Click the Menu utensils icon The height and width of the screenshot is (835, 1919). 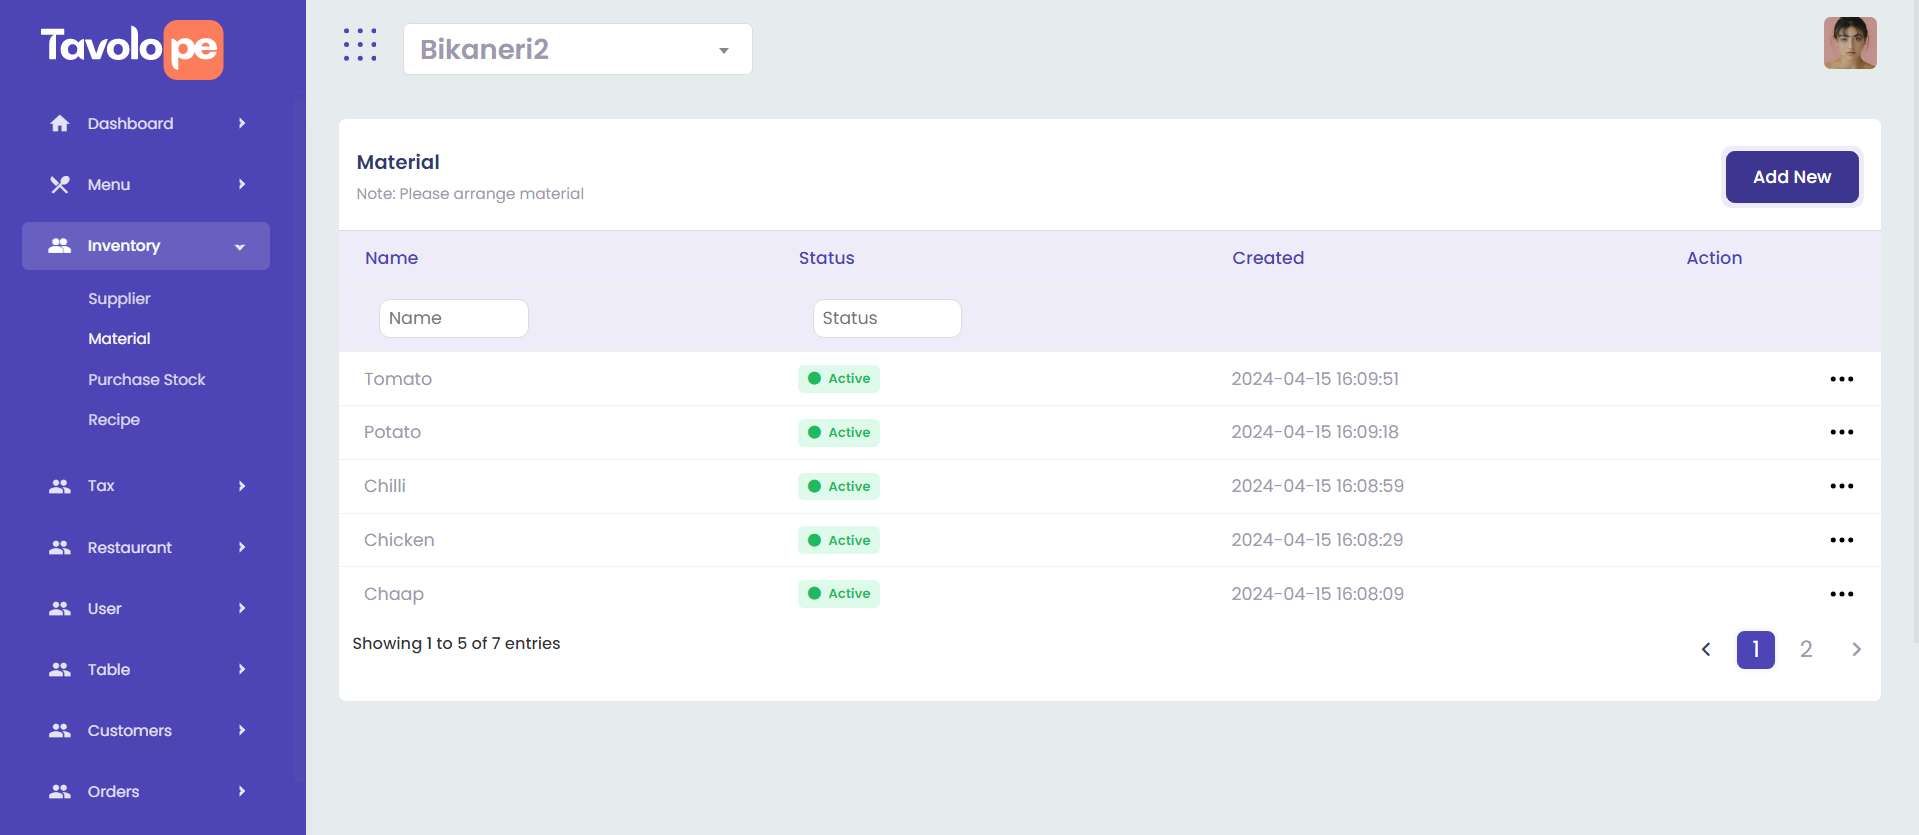coord(60,185)
